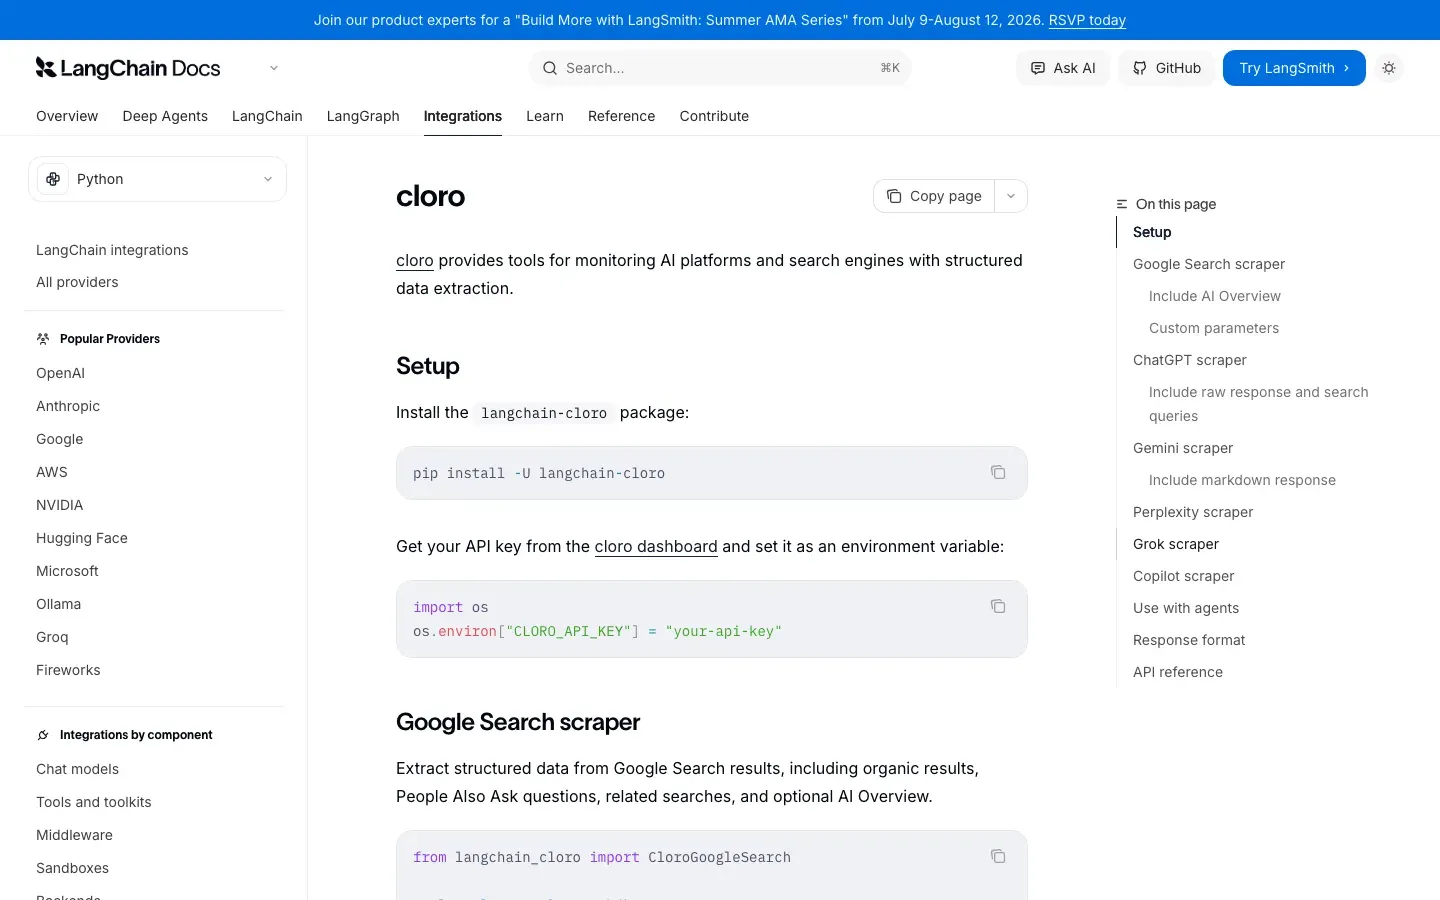Jump to Include markdown response section
The image size is (1440, 900).
point(1242,480)
